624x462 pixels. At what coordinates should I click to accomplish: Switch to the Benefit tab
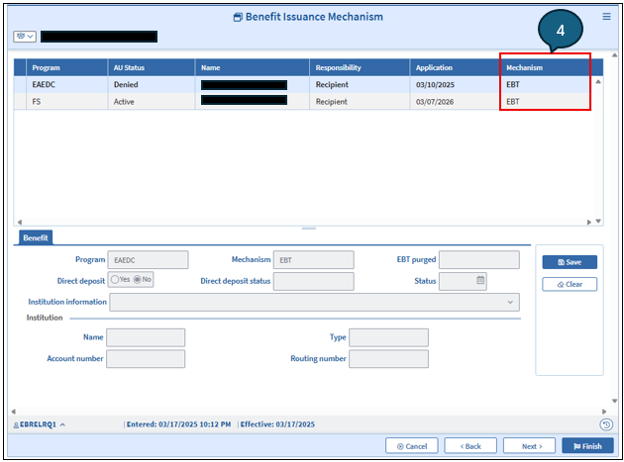tap(35, 238)
